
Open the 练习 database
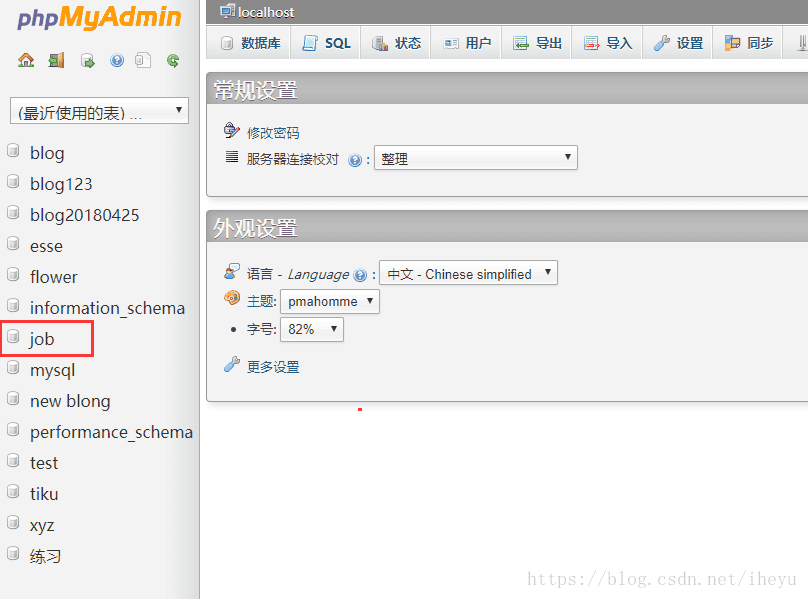pyautogui.click(x=45, y=556)
